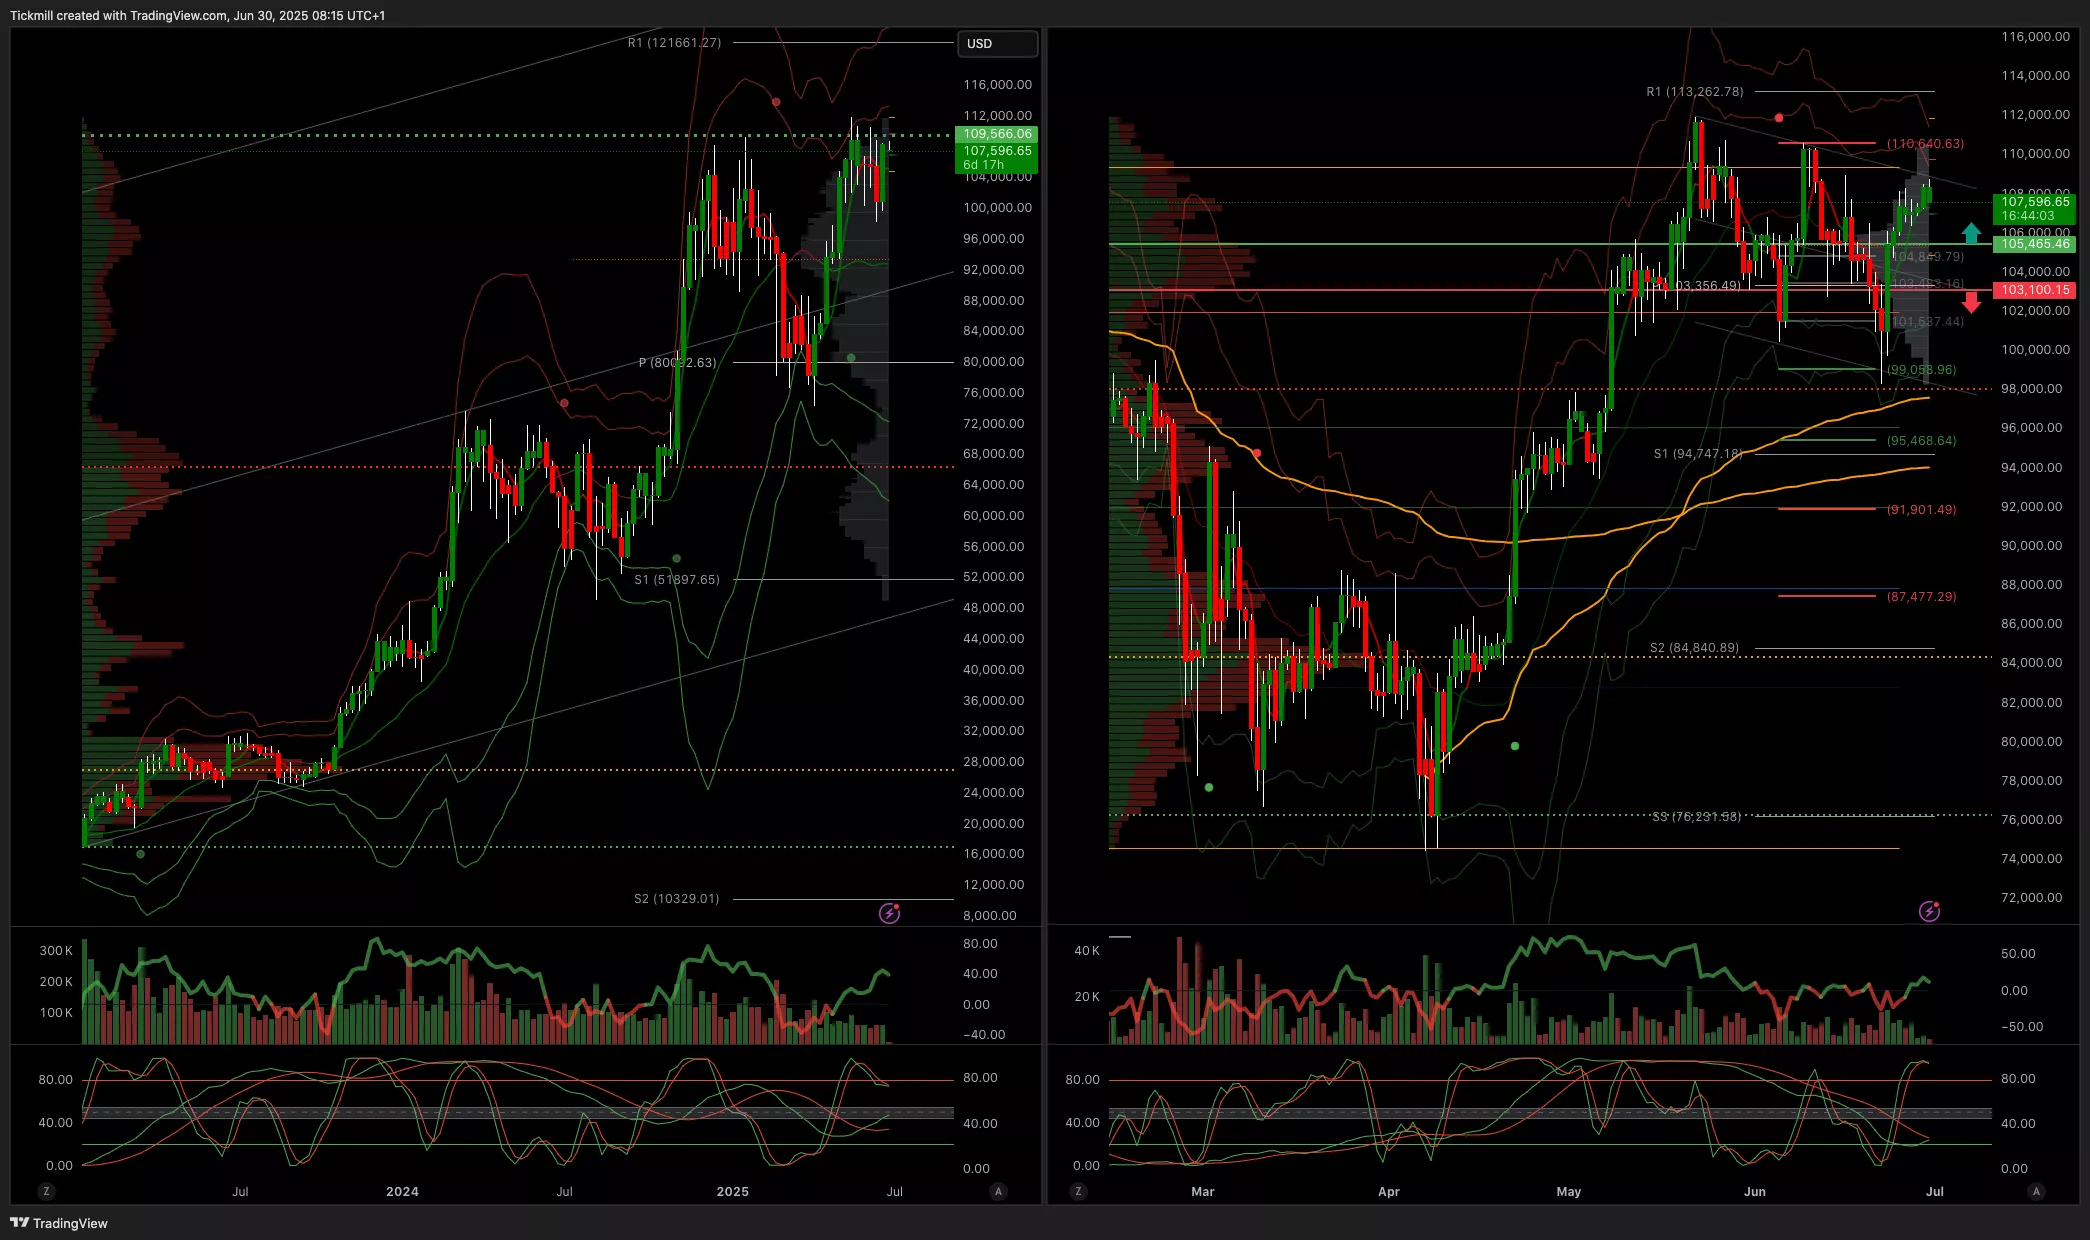Click the May label on right time axis
The width and height of the screenshot is (2090, 1240).
pyautogui.click(x=1568, y=1191)
